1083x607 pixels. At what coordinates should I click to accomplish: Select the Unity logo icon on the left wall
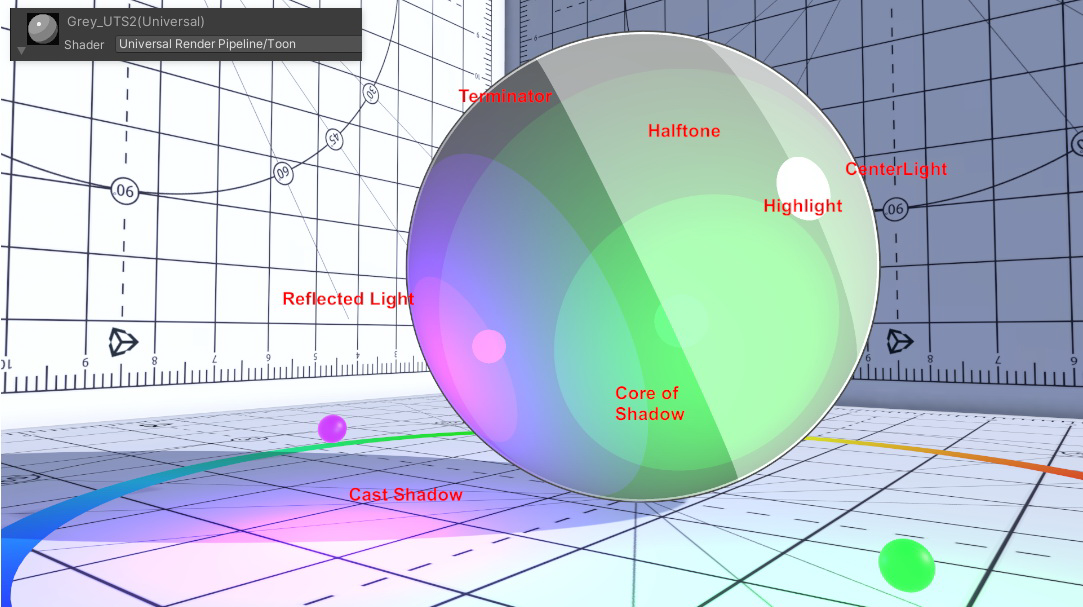click(122, 343)
